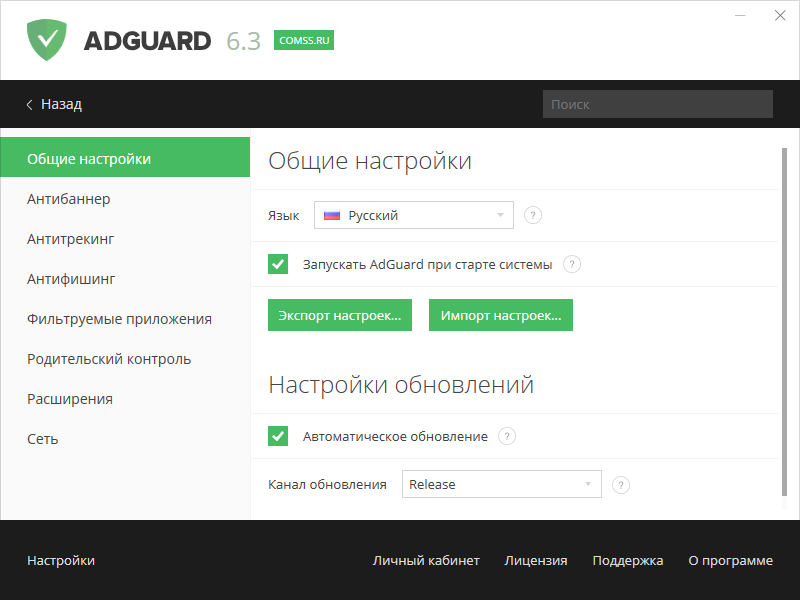
Task: Open help for launch at system start
Action: tap(571, 264)
